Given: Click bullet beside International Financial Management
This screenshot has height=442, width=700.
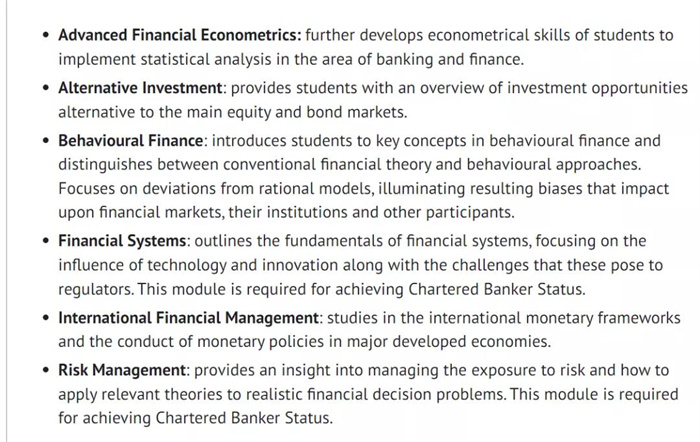Looking at the screenshot, I should point(46,318).
